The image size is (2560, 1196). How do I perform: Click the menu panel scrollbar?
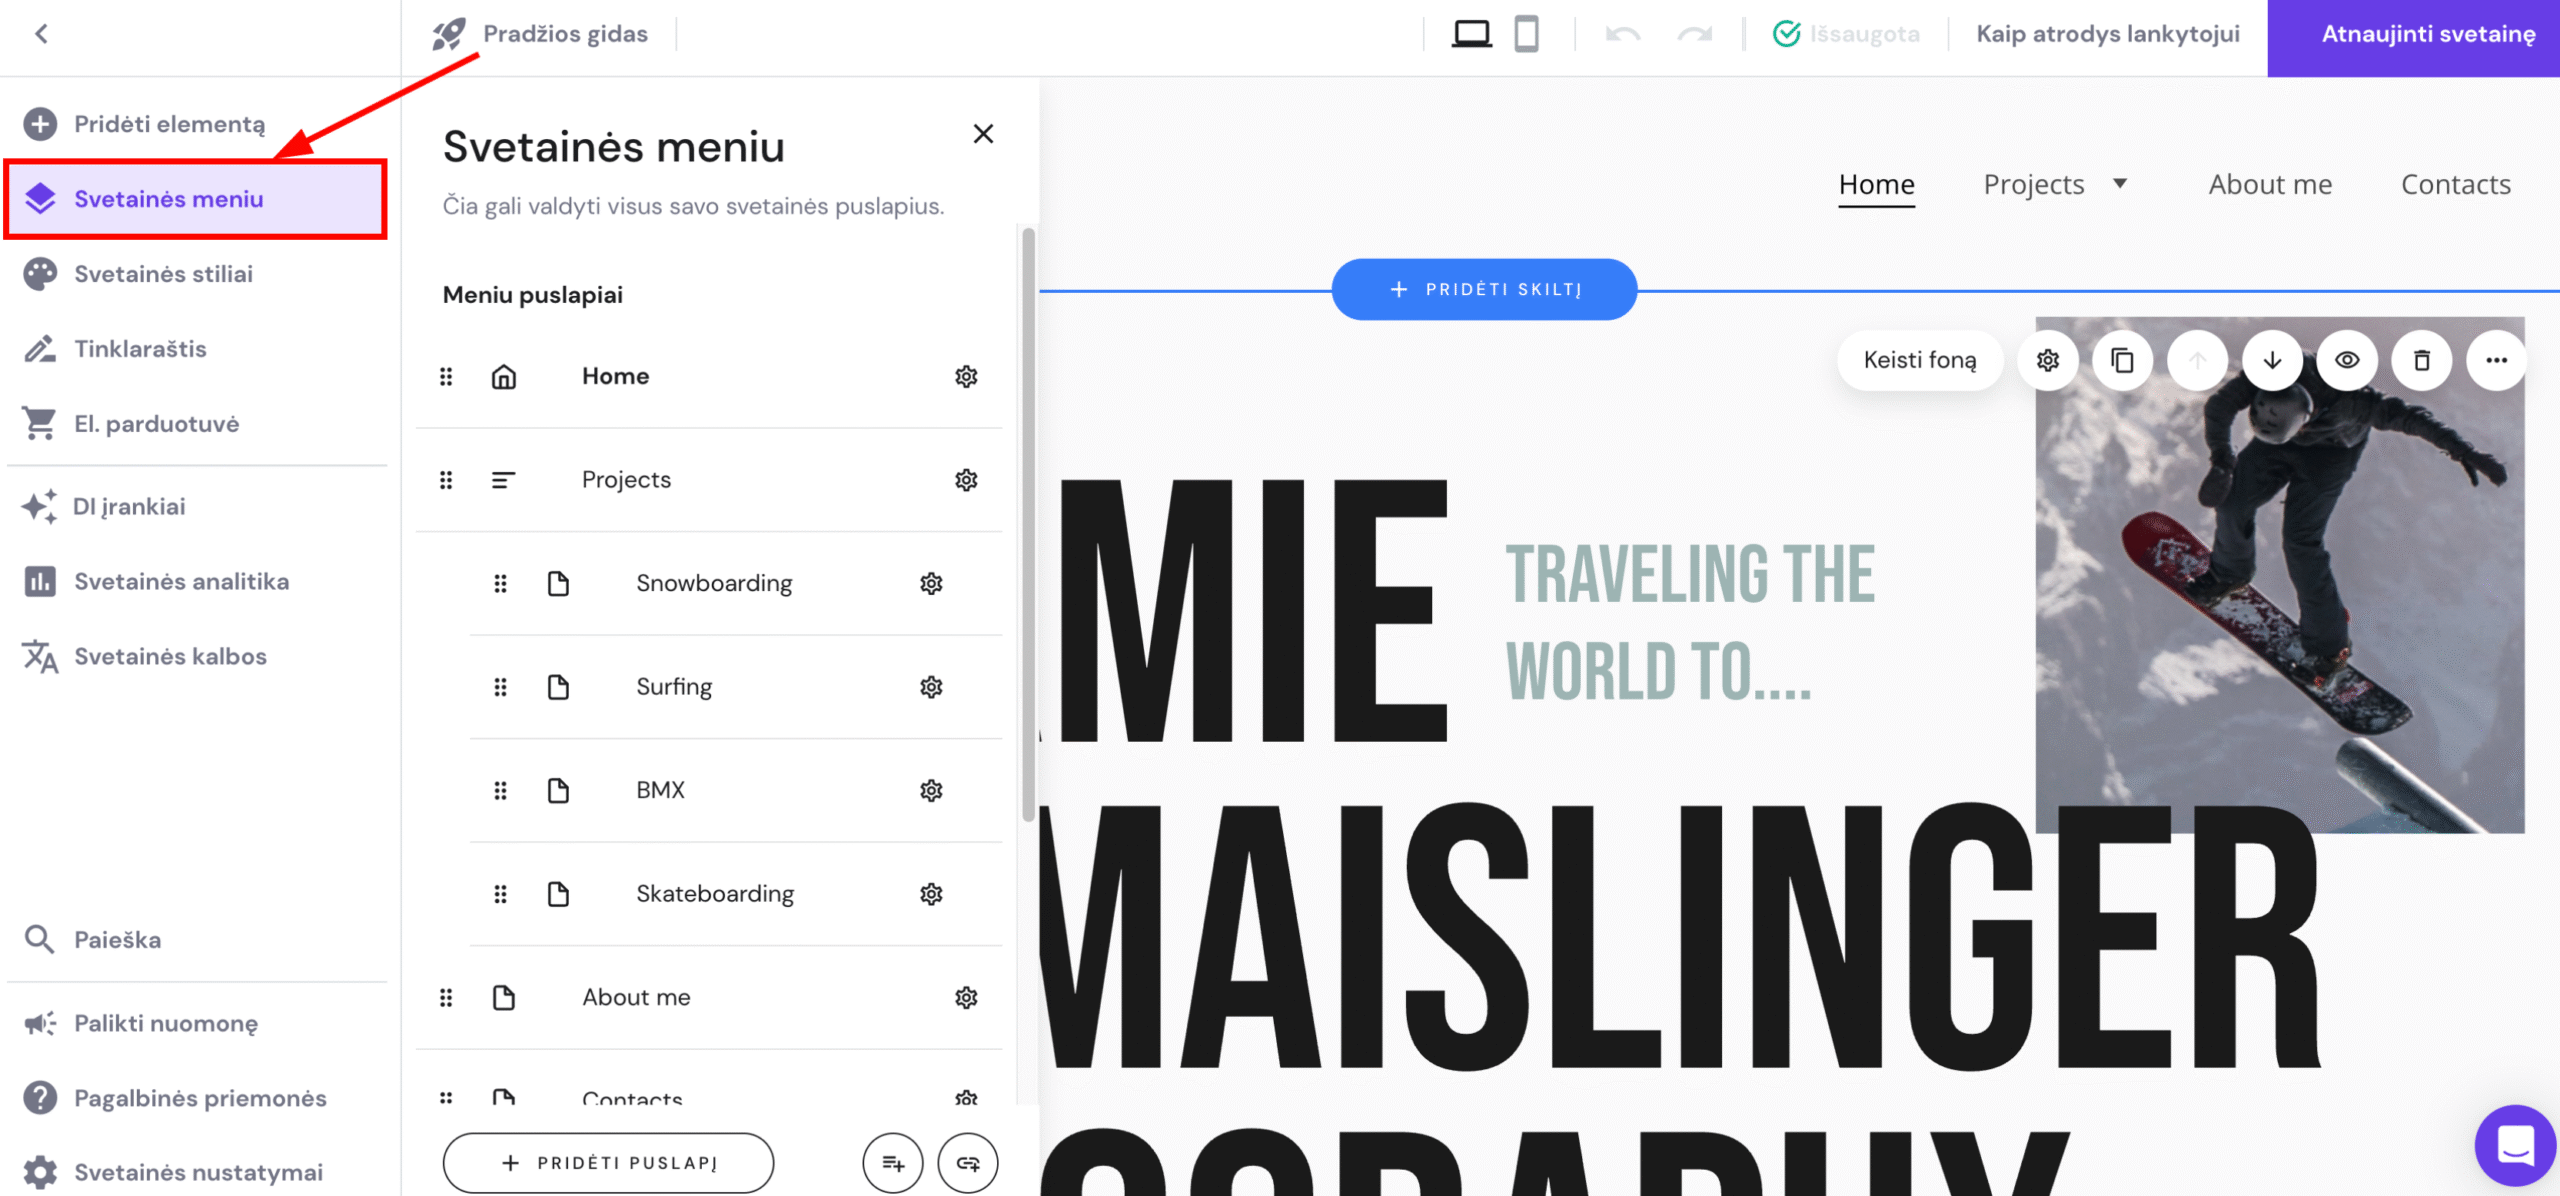point(1028,520)
